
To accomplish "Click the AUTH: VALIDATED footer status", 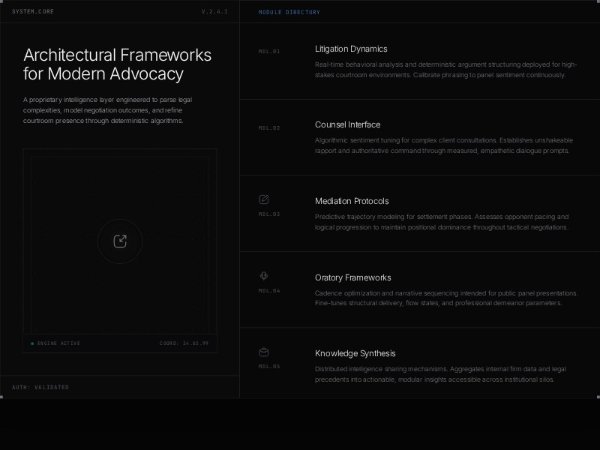I will [40, 386].
